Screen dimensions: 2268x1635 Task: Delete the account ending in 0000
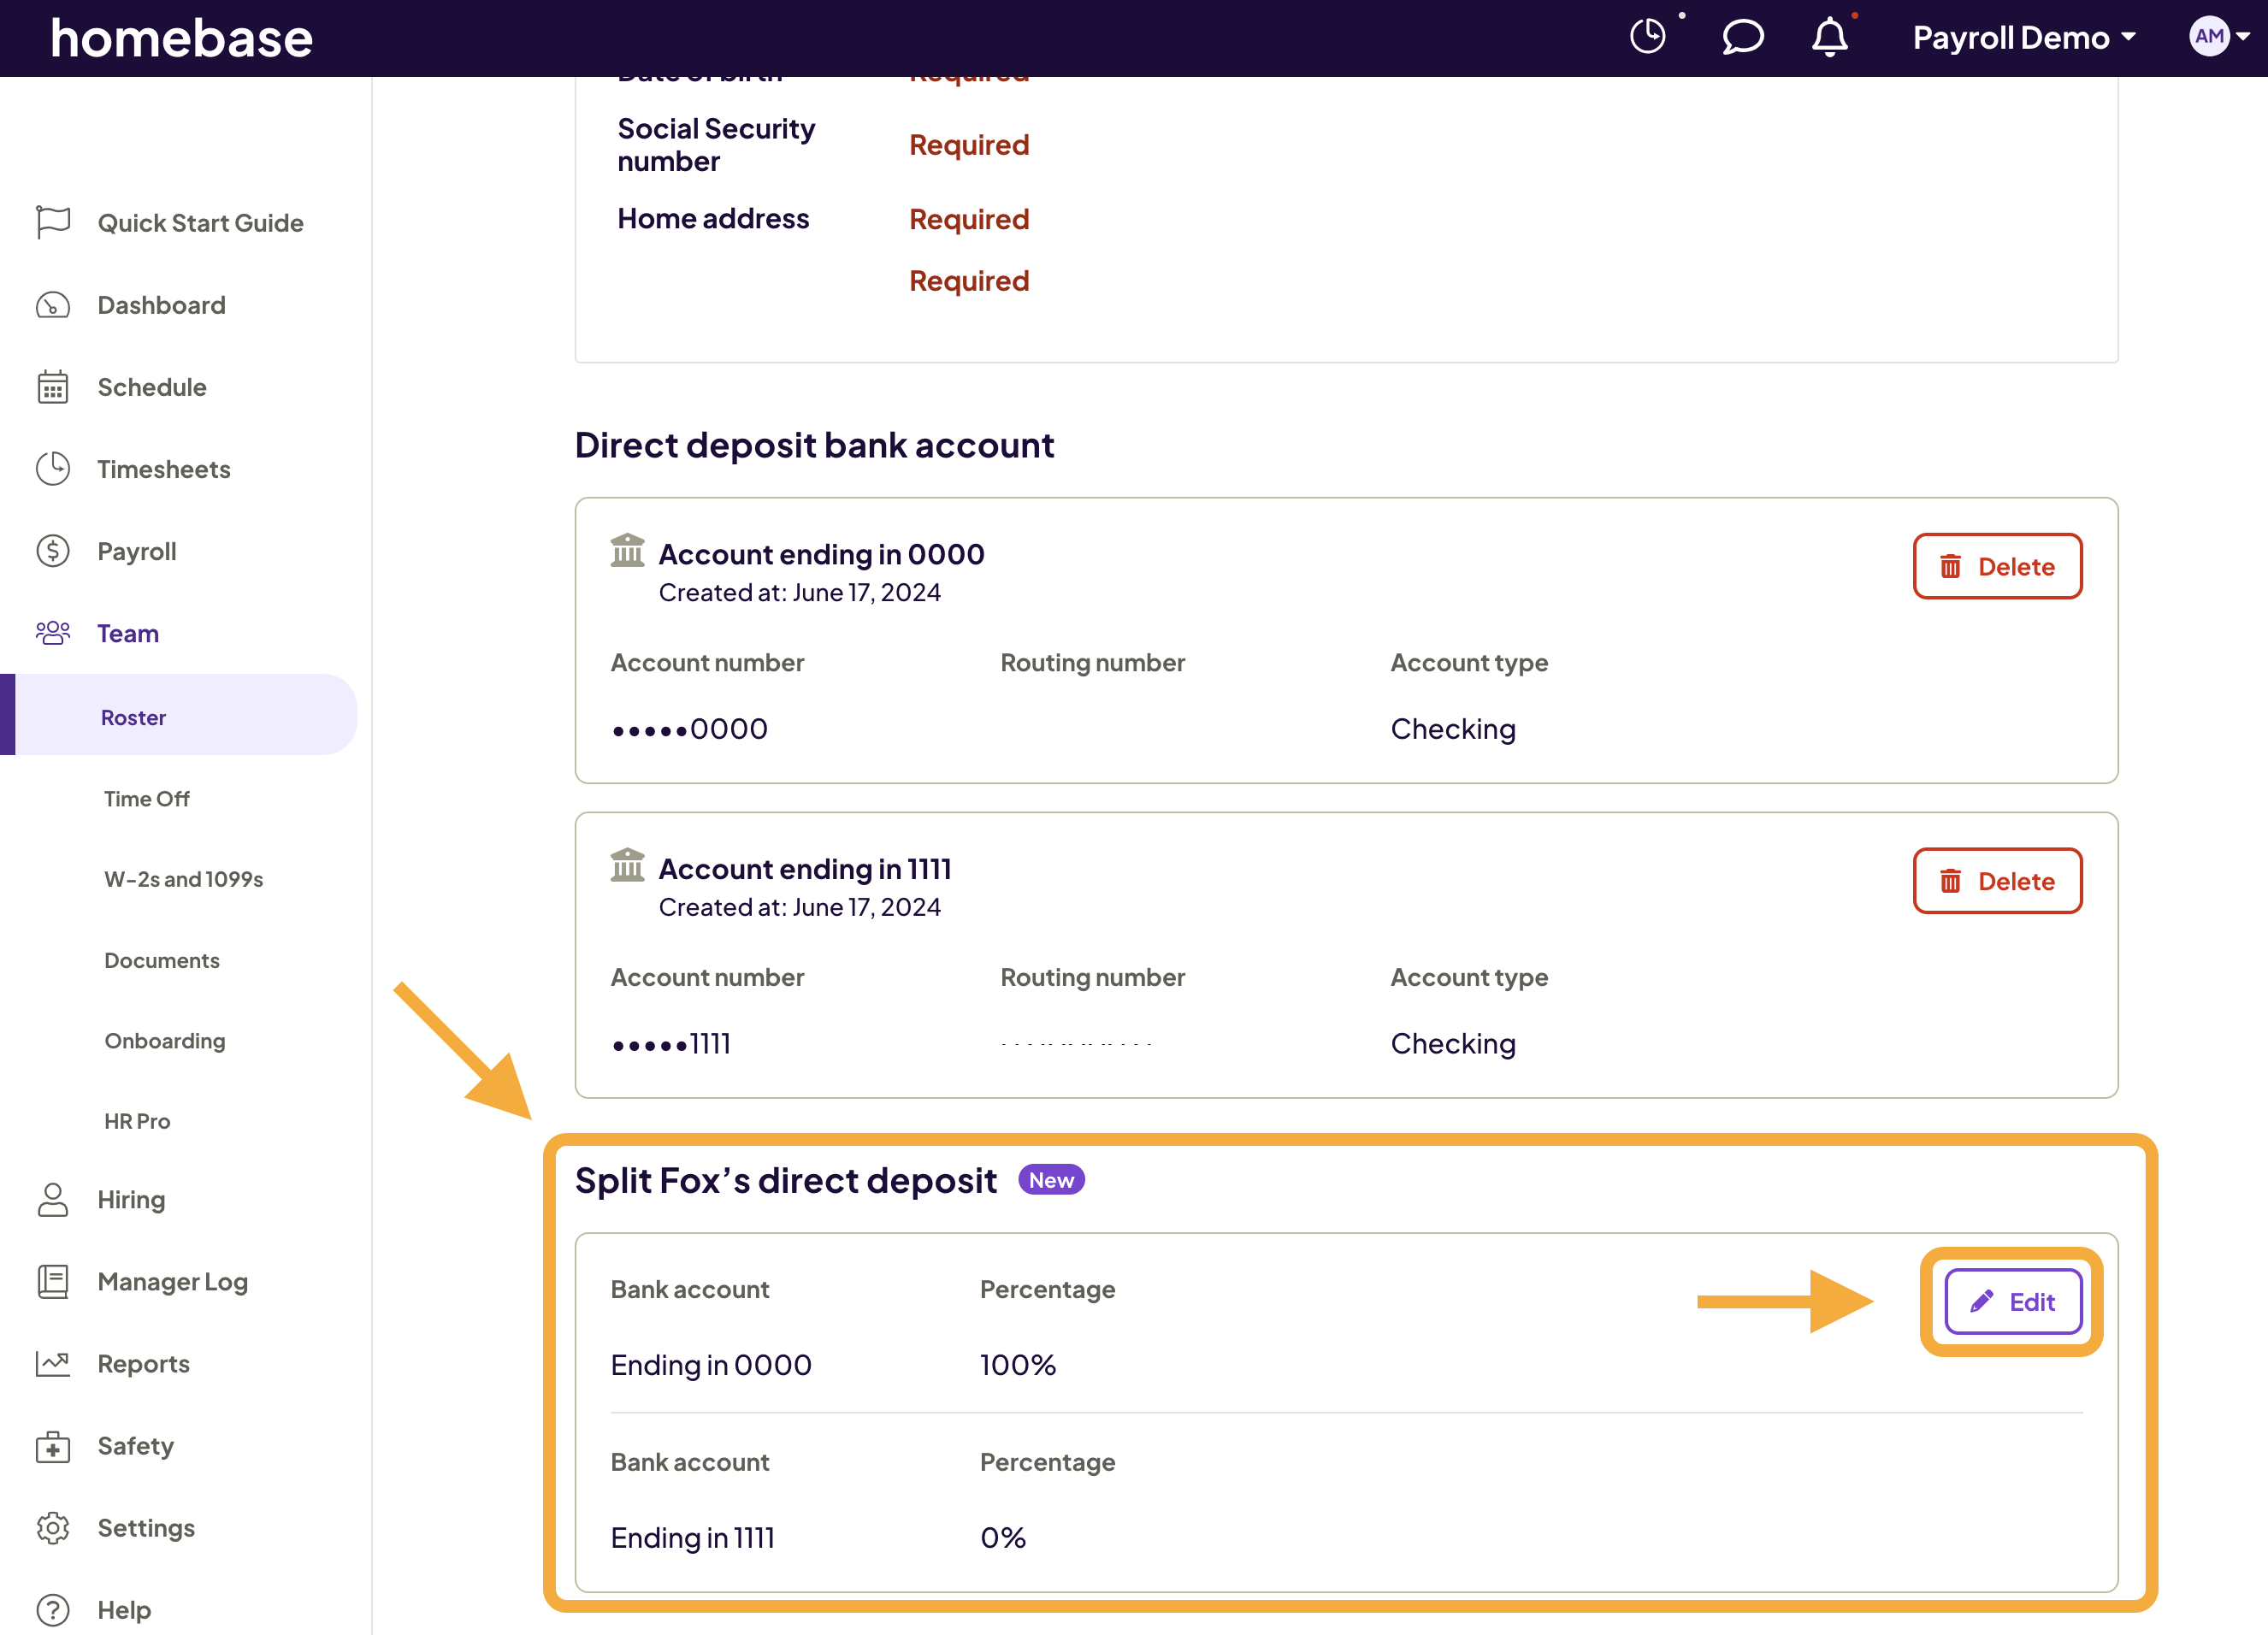1997,566
